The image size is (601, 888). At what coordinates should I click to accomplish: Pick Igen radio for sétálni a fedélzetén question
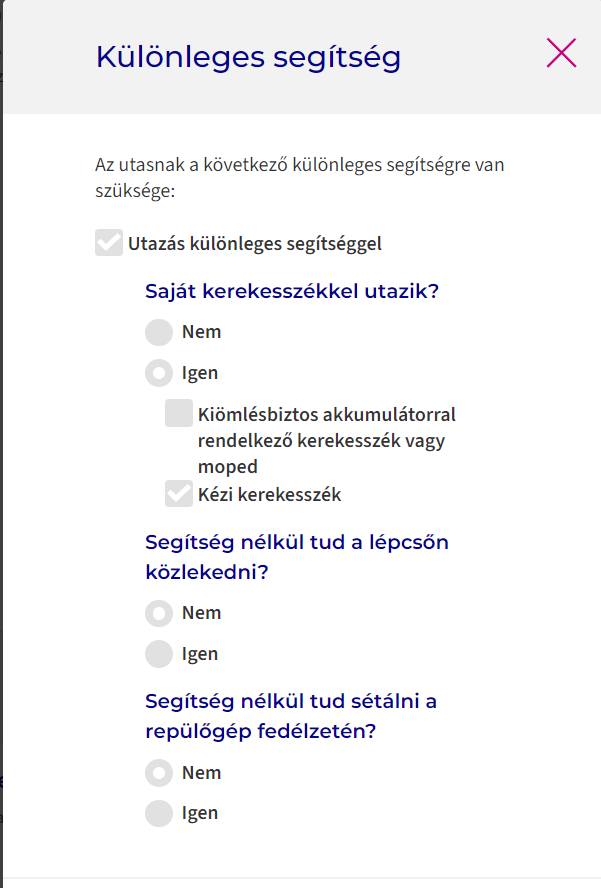[x=159, y=814]
